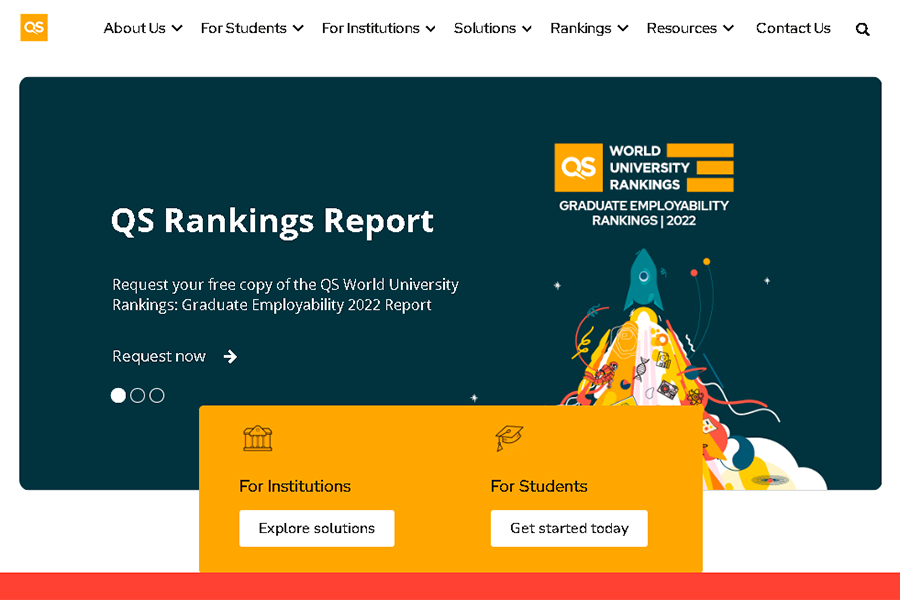Expand the Rankings dropdown chevron
The height and width of the screenshot is (600, 900).
pyautogui.click(x=623, y=28)
